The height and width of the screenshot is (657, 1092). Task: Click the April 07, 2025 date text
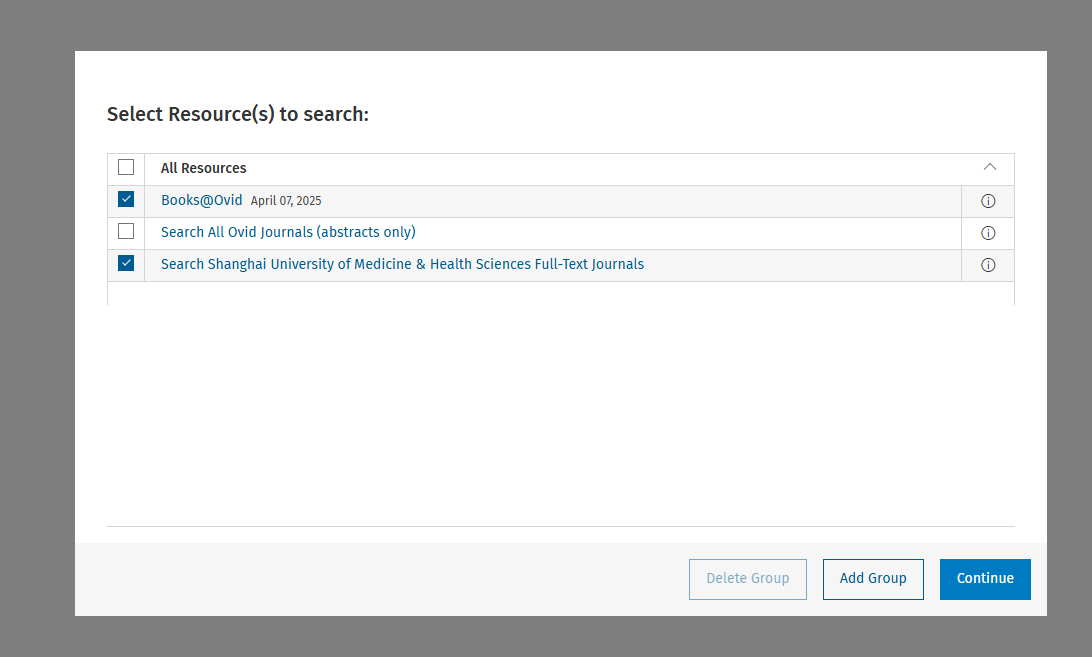click(286, 201)
